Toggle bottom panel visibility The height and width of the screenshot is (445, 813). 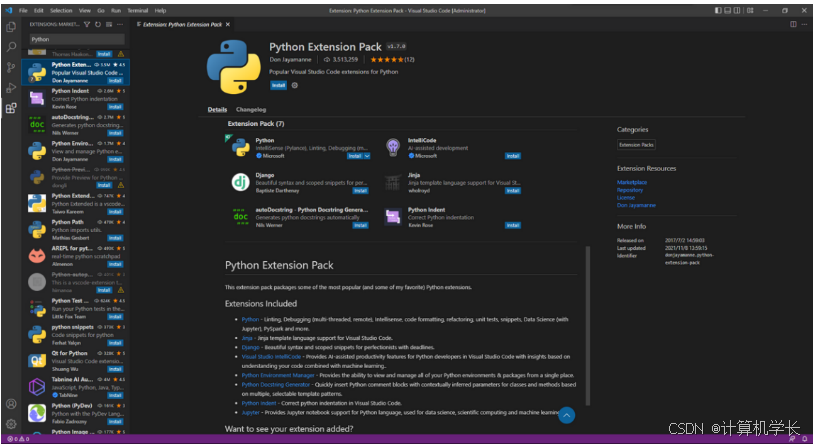point(727,10)
